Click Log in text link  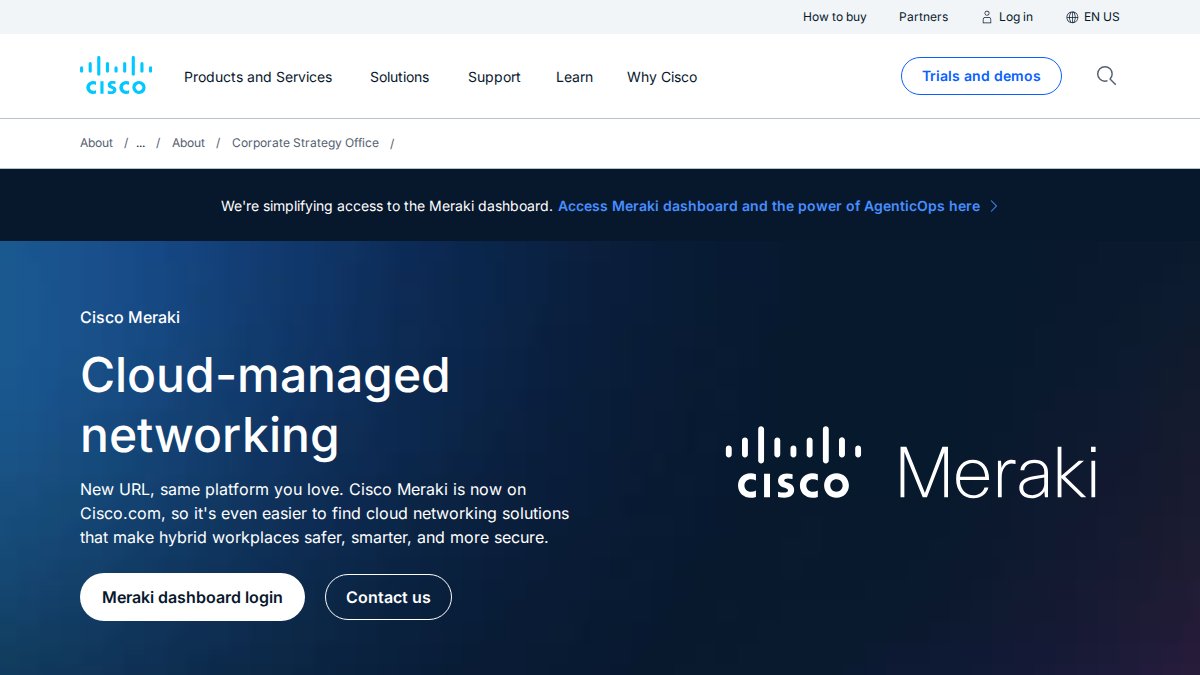pos(1015,17)
